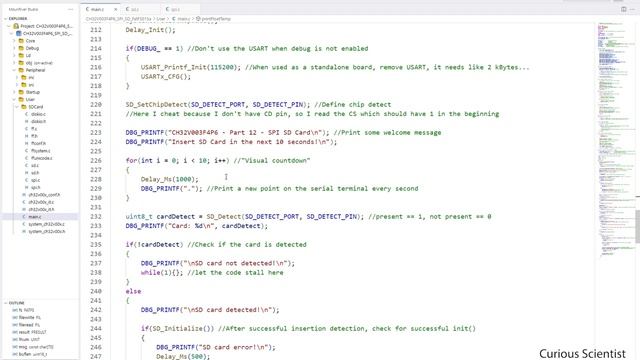Click the Debug folder icon
Screen dimensions: 640x360
21,48
